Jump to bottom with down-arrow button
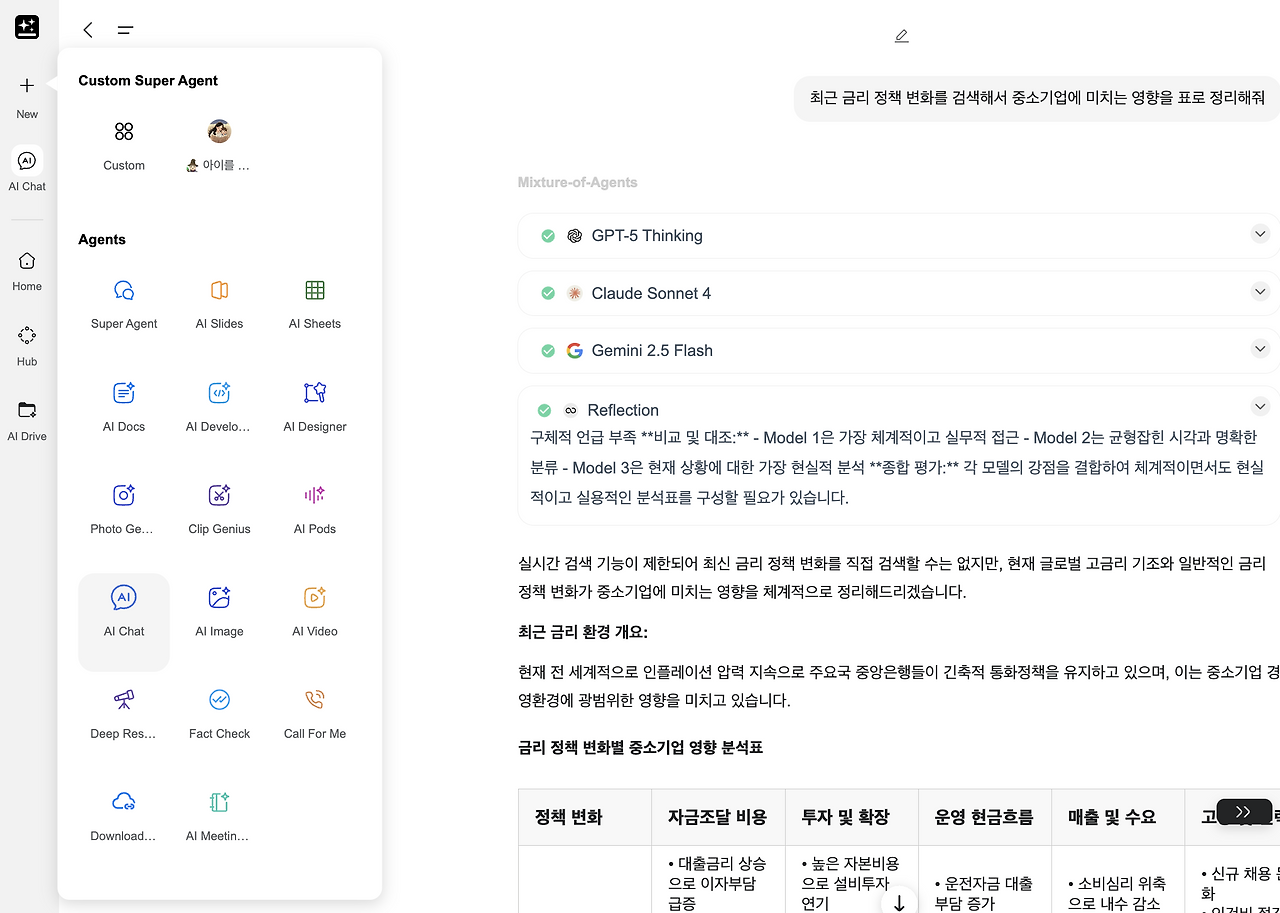The width and height of the screenshot is (1280, 913). tap(899, 902)
